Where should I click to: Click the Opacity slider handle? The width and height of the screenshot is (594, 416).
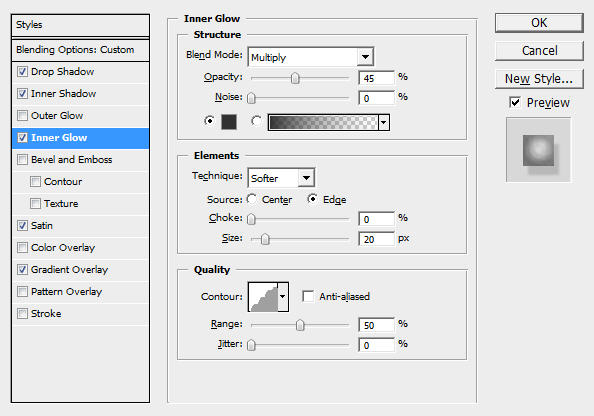(295, 78)
